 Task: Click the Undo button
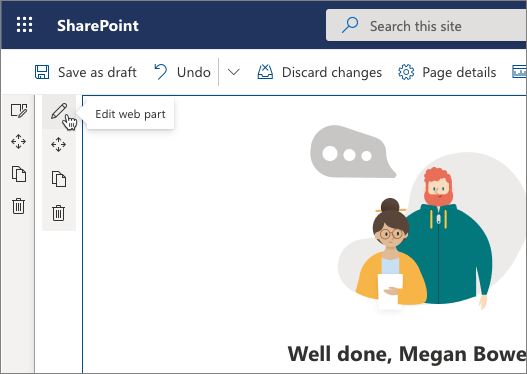click(183, 72)
